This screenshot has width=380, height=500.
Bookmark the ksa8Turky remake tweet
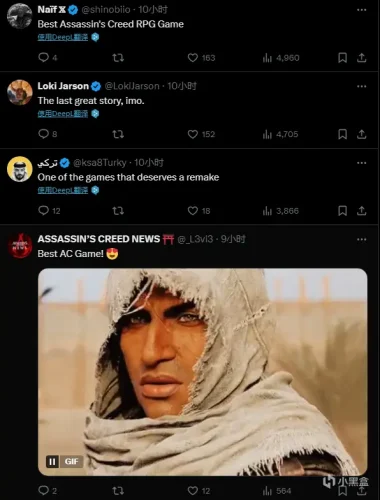click(342, 211)
